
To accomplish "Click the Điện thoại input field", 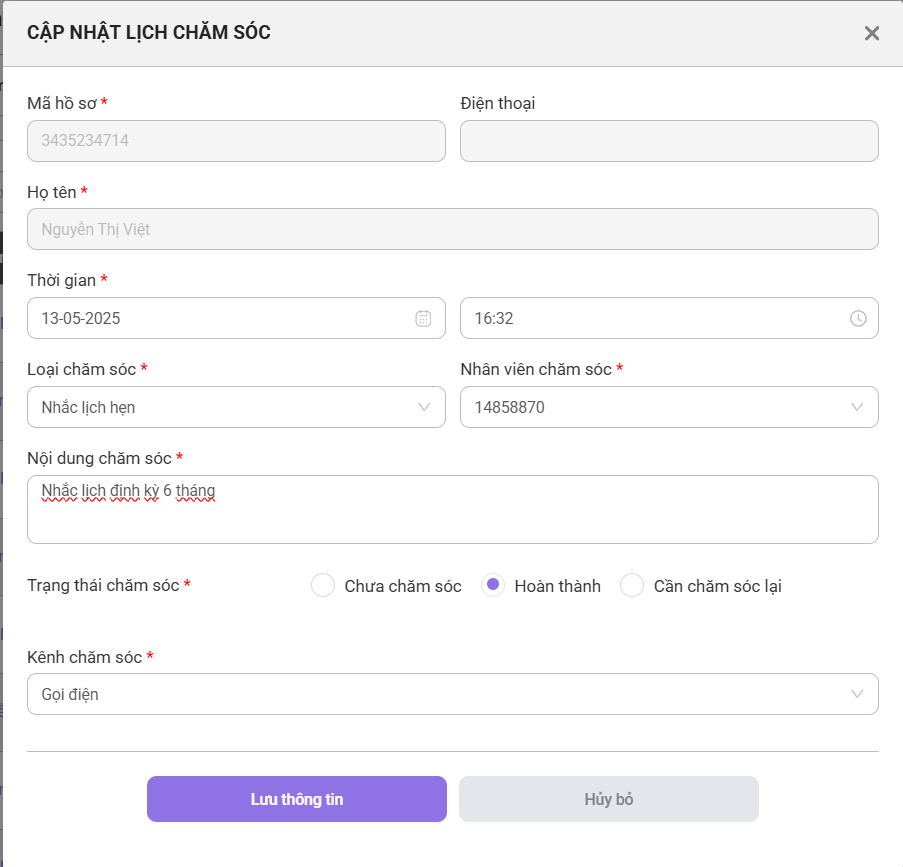I will 669,141.
